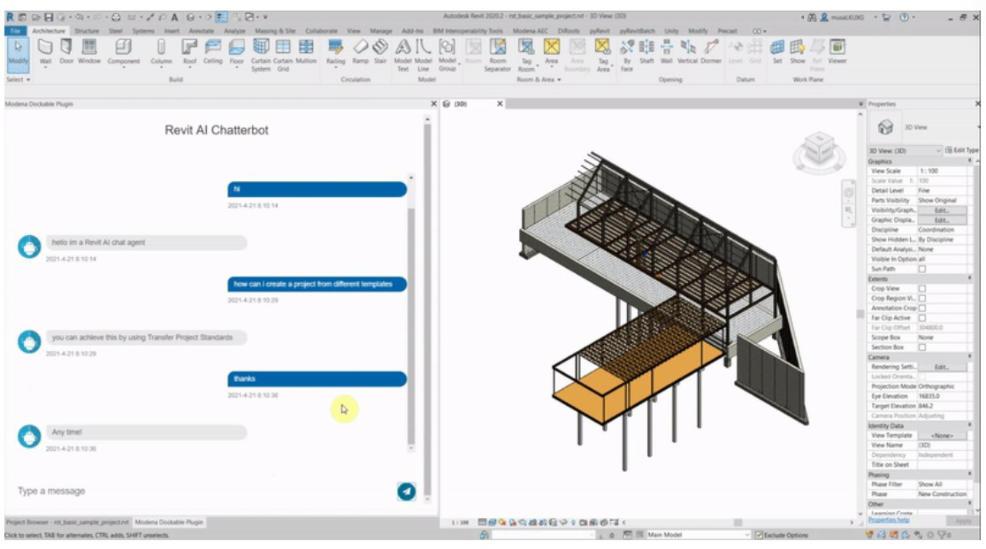Viewport: 986px width, 549px height.
Task: Click Edit for Visibility/Graphics overrides
Action: coord(941,210)
